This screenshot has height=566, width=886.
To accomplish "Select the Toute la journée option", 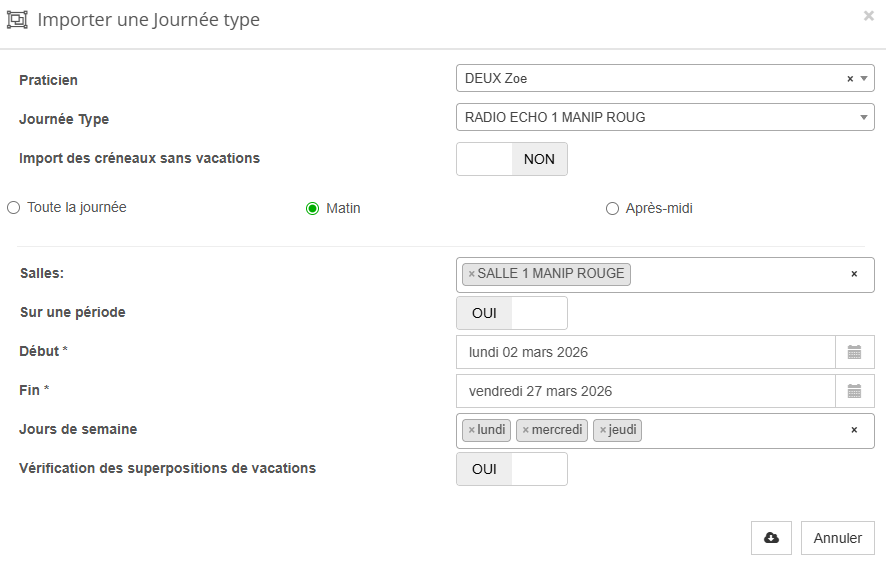I will [14, 208].
